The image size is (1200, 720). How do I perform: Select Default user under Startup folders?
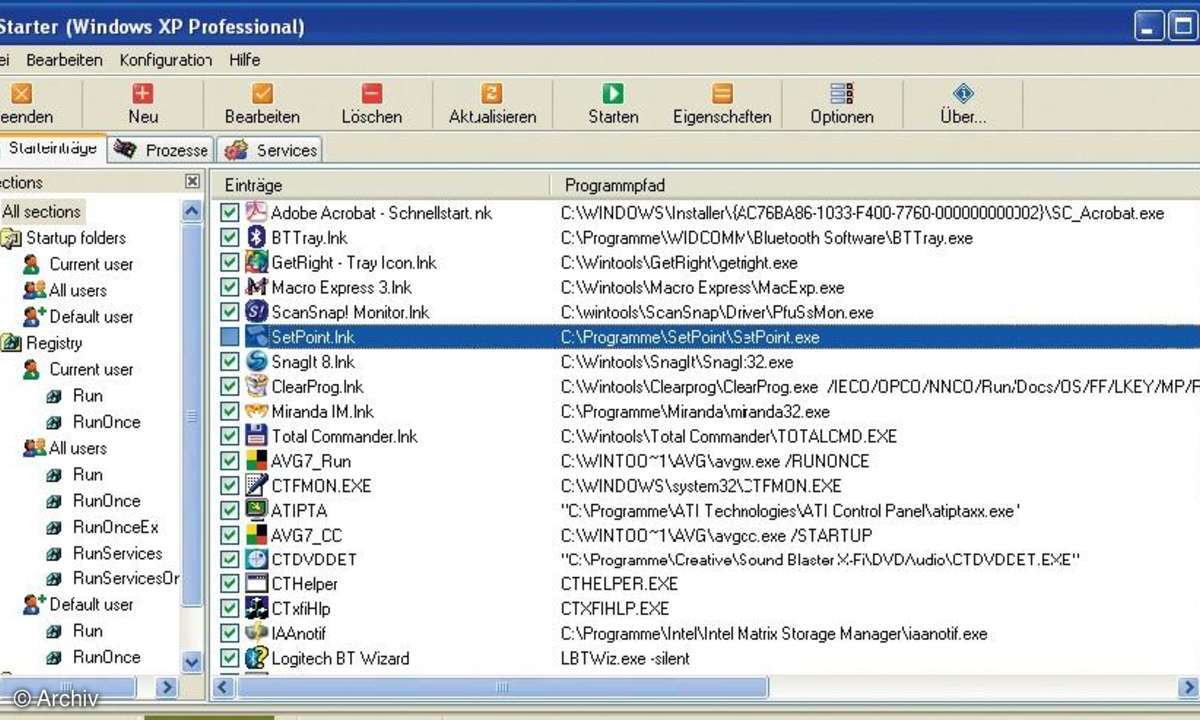tap(91, 317)
